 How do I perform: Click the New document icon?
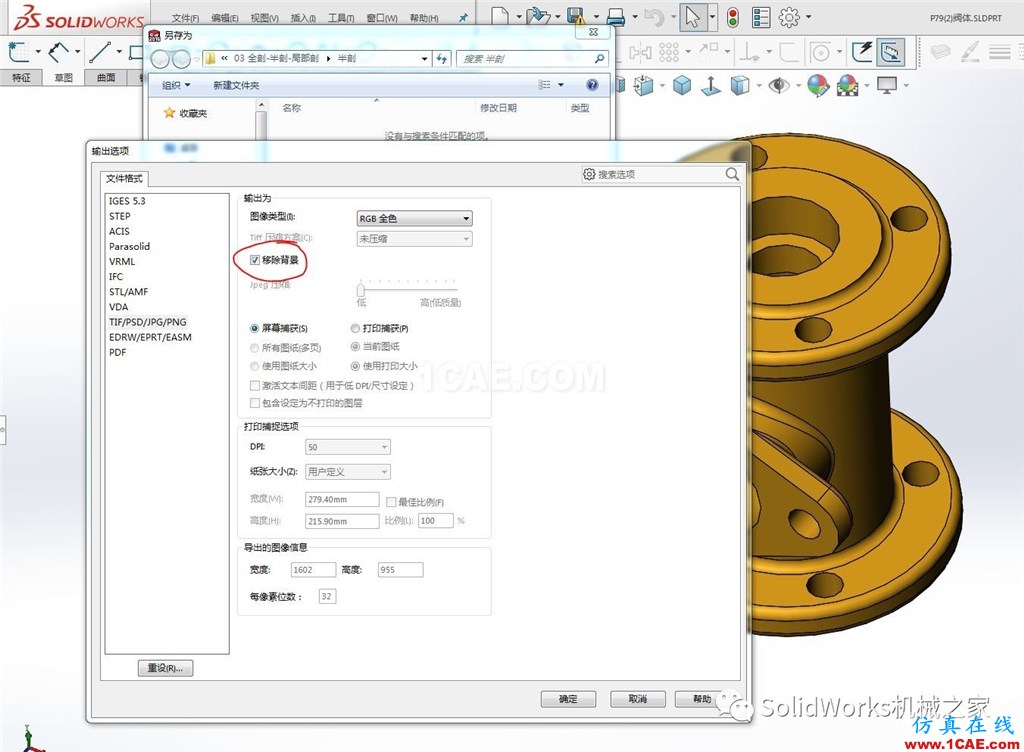(500, 16)
